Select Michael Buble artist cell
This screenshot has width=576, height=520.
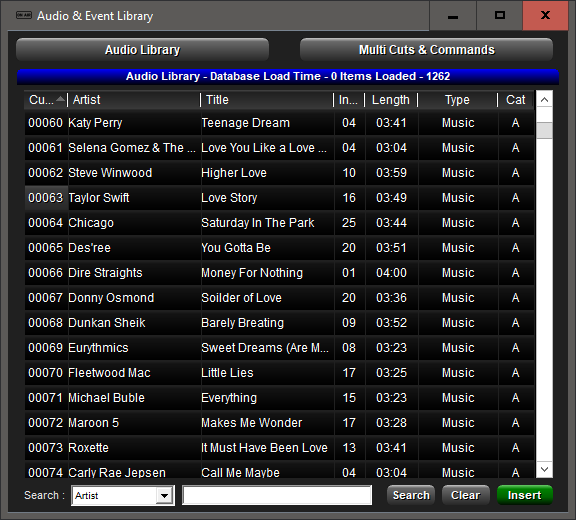(134, 397)
